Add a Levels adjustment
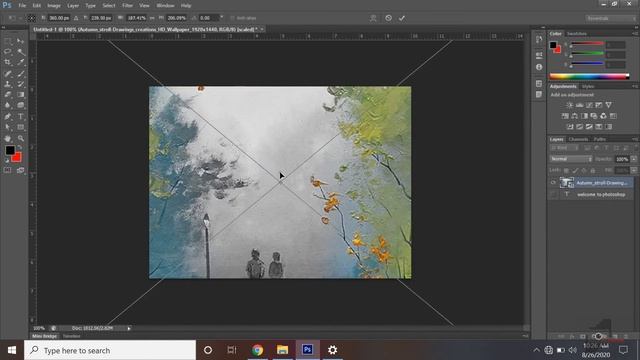Viewport: 640px width, 360px height. (579, 105)
